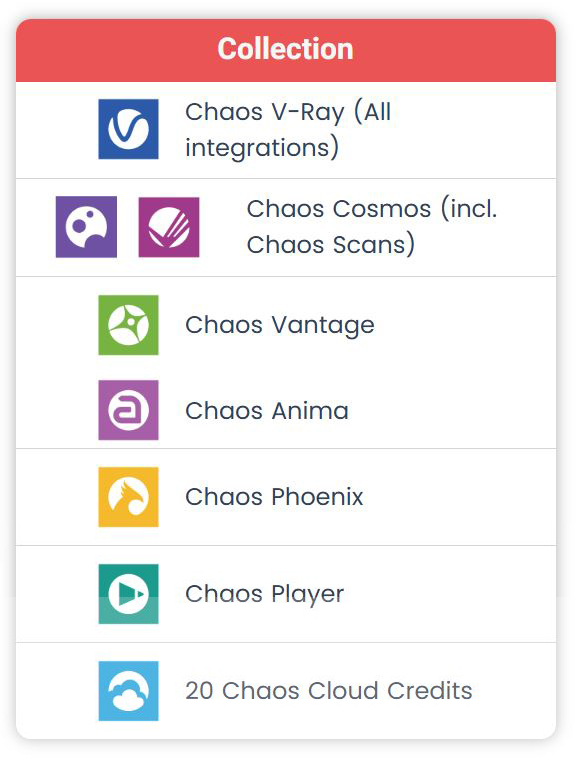Select the Chaos Anima text
Image resolution: width=576 pixels, height=761 pixels.
(x=267, y=411)
